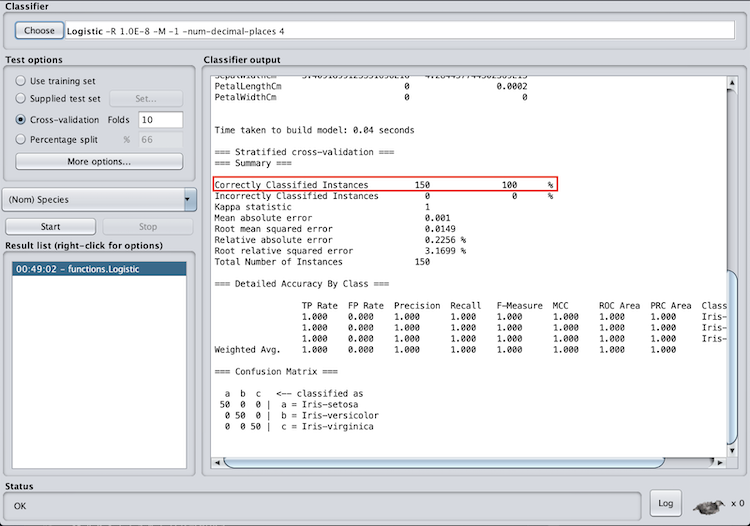Click the output scrollbar up arrow
Screen dimensions: 750x526
click(732, 82)
